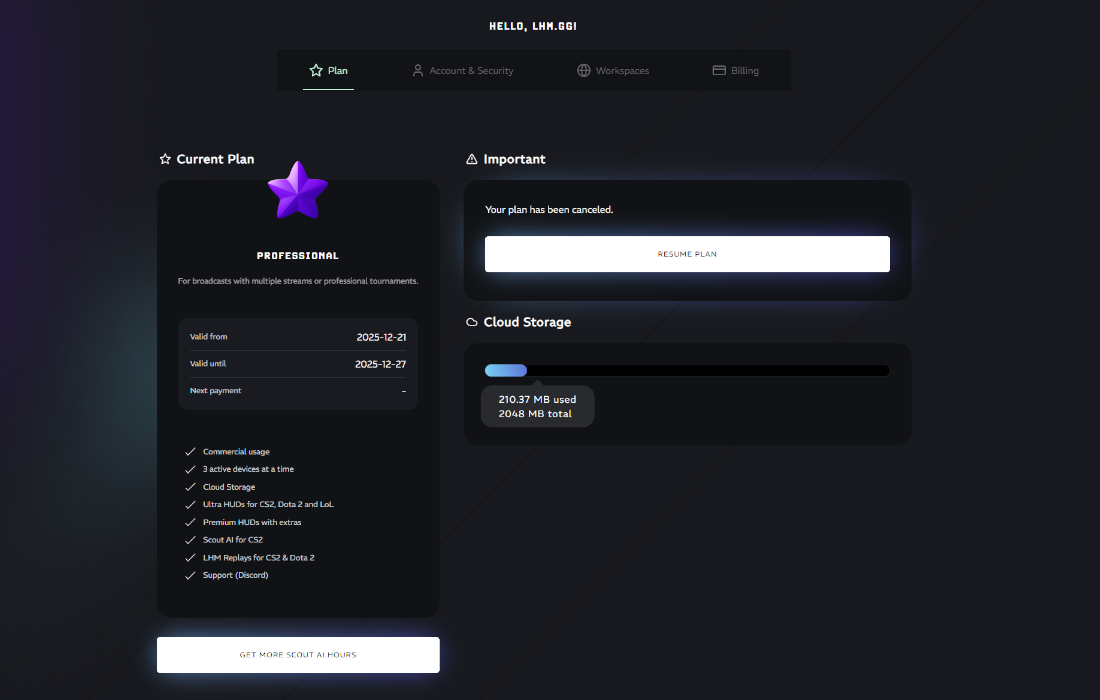This screenshot has width=1100, height=700.
Task: Click the person icon for Account & Security
Action: point(417,70)
